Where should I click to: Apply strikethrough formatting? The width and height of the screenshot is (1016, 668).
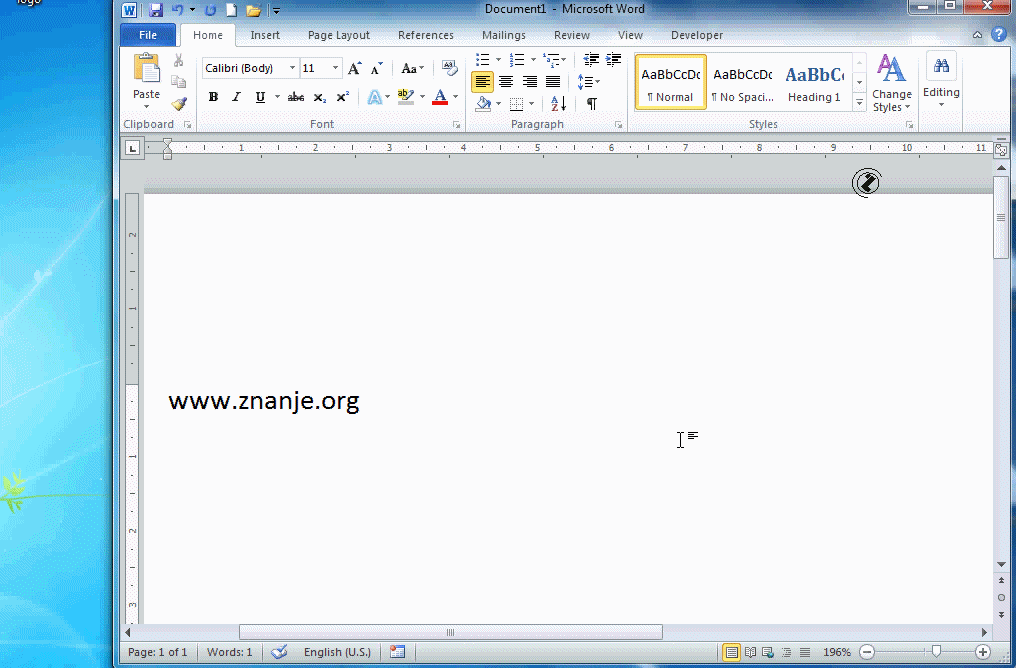(x=295, y=97)
